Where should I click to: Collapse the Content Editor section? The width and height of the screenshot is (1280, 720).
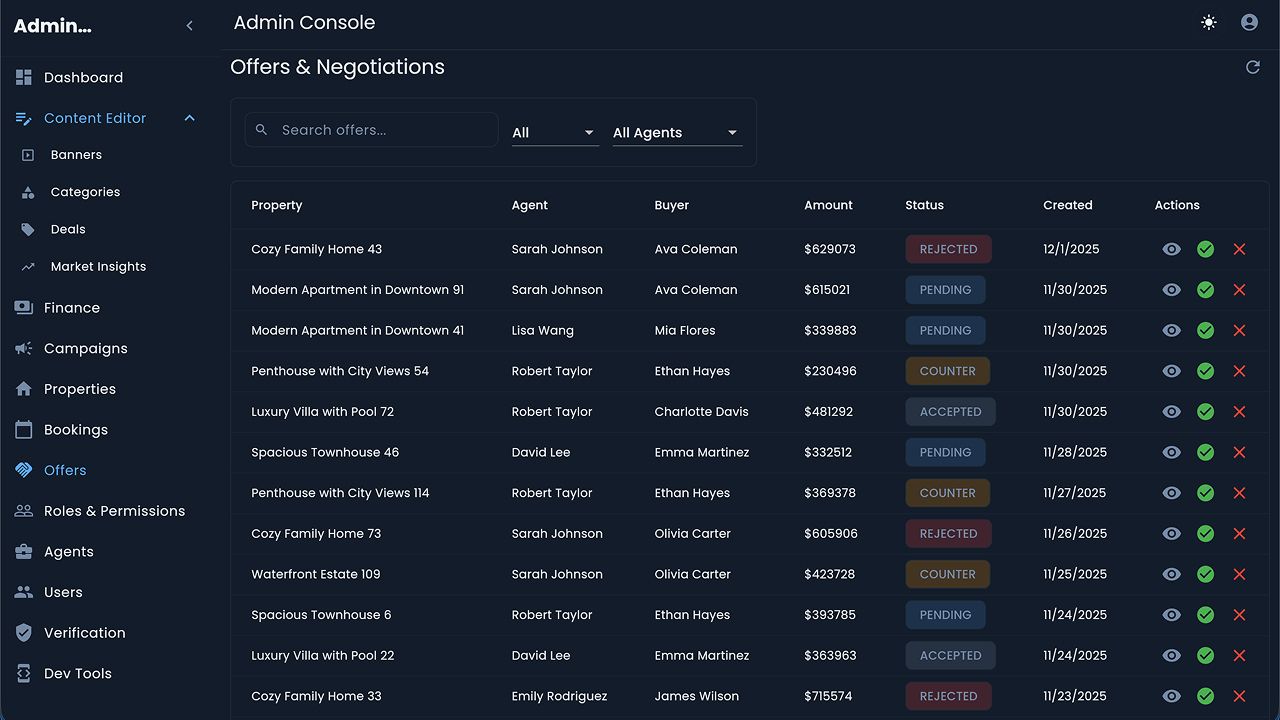point(189,118)
